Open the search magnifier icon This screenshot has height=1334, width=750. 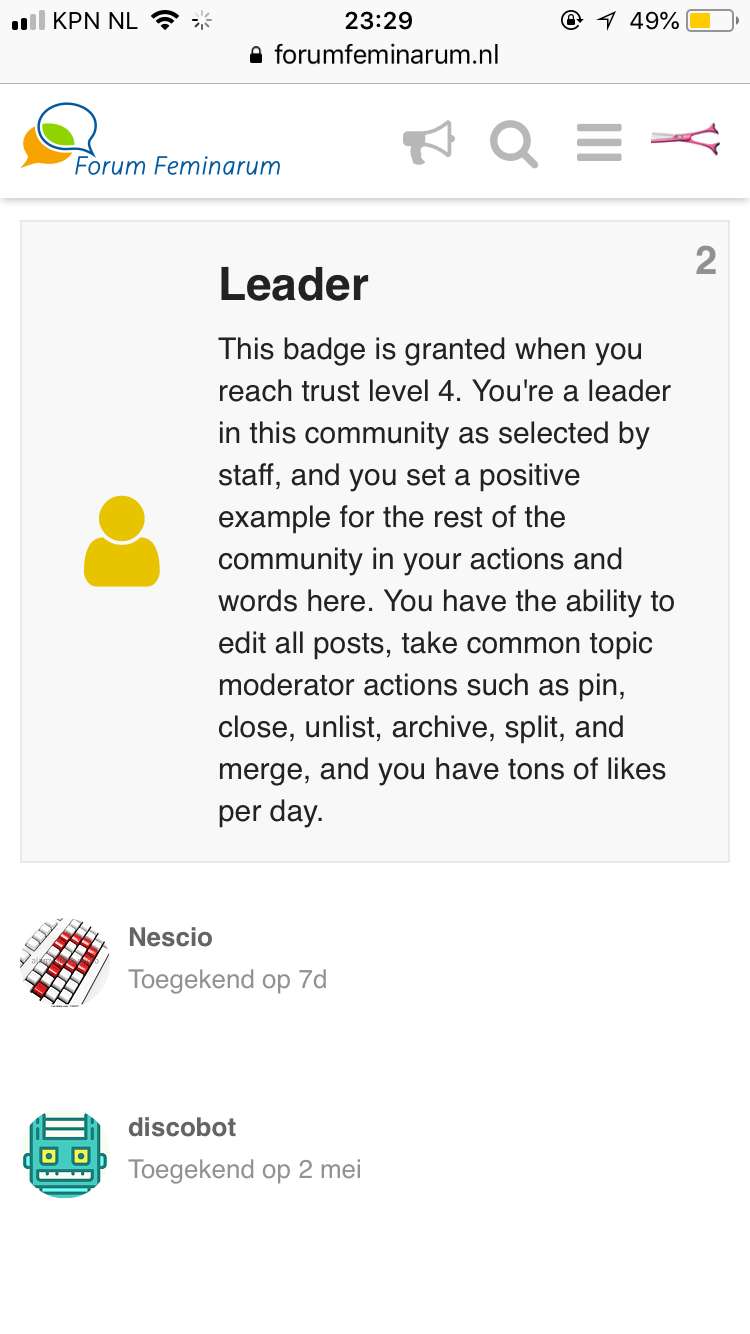pos(514,143)
